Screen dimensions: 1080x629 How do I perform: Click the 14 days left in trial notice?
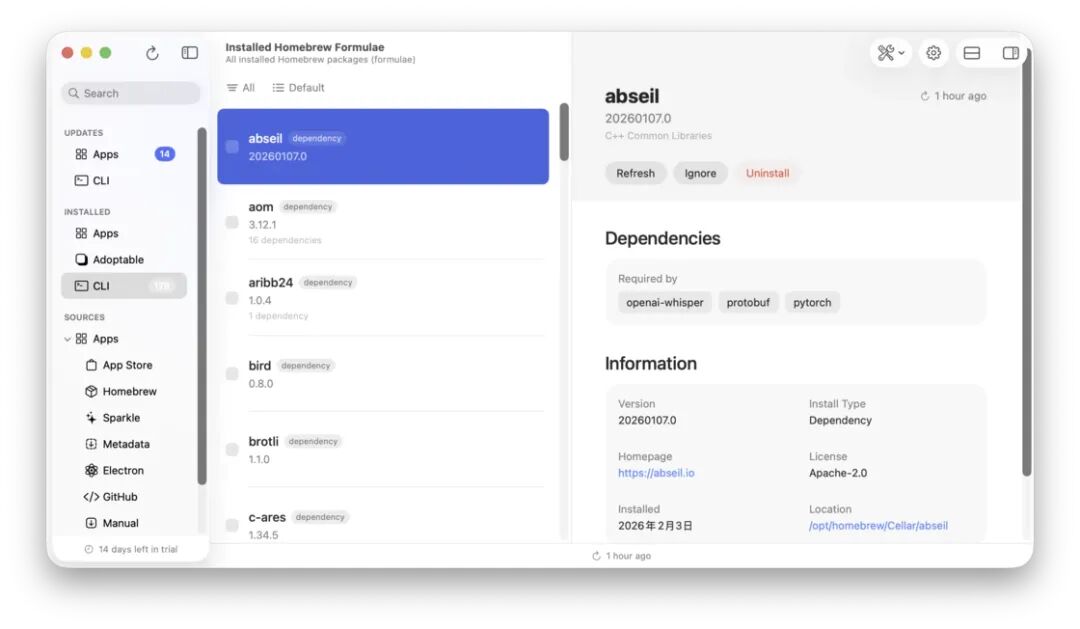point(132,549)
